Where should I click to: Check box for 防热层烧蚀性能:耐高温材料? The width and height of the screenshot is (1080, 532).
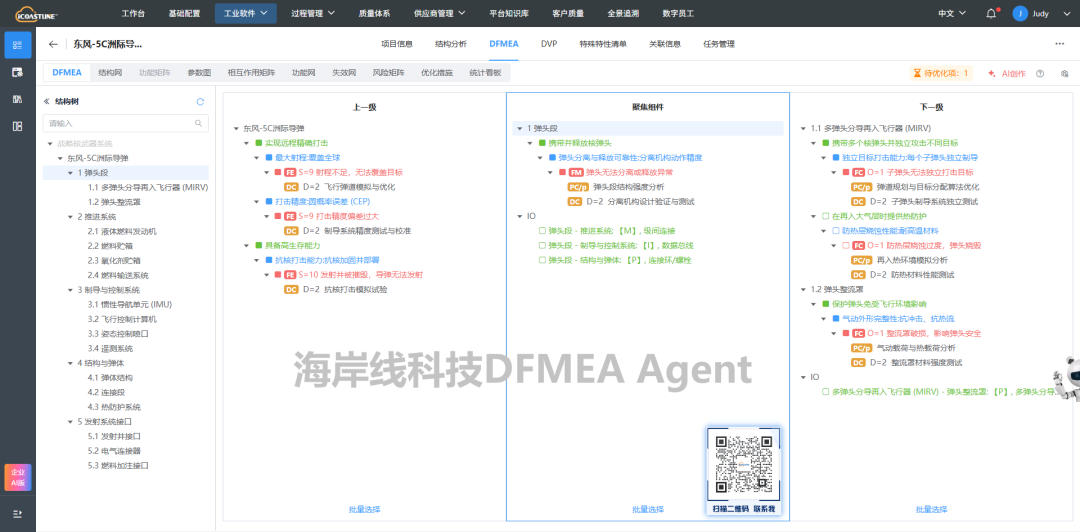(x=835, y=230)
